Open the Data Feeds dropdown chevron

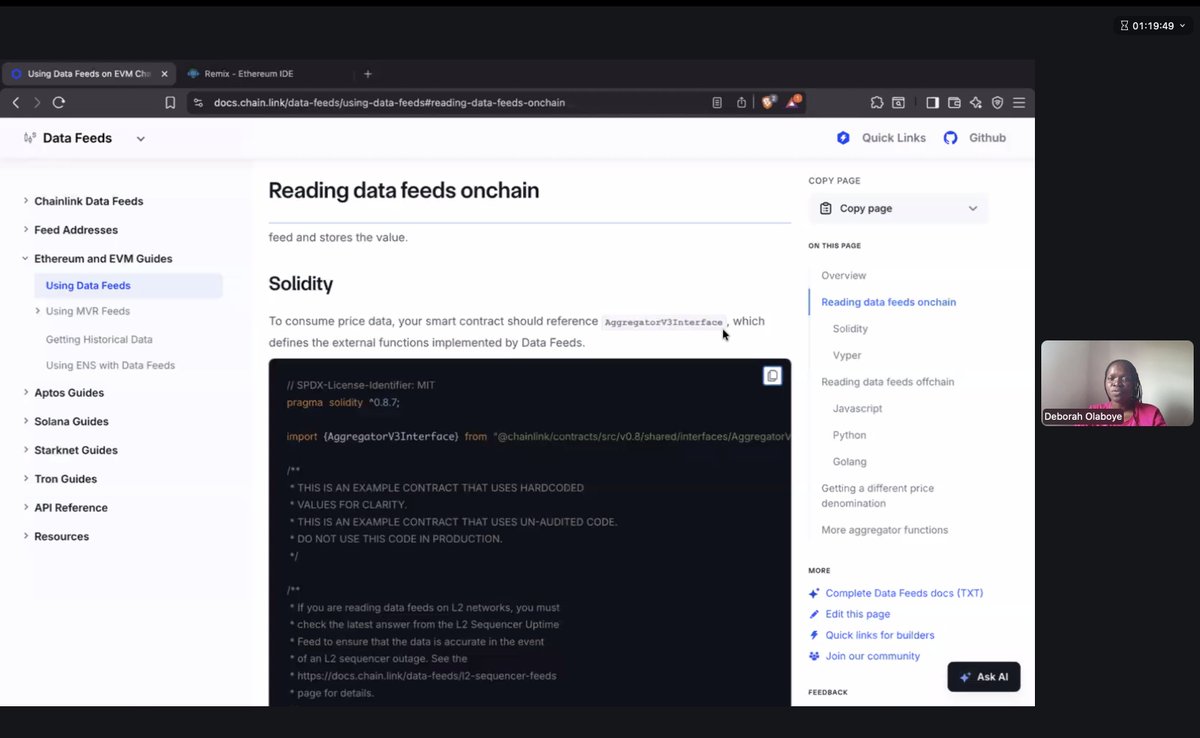(x=140, y=138)
